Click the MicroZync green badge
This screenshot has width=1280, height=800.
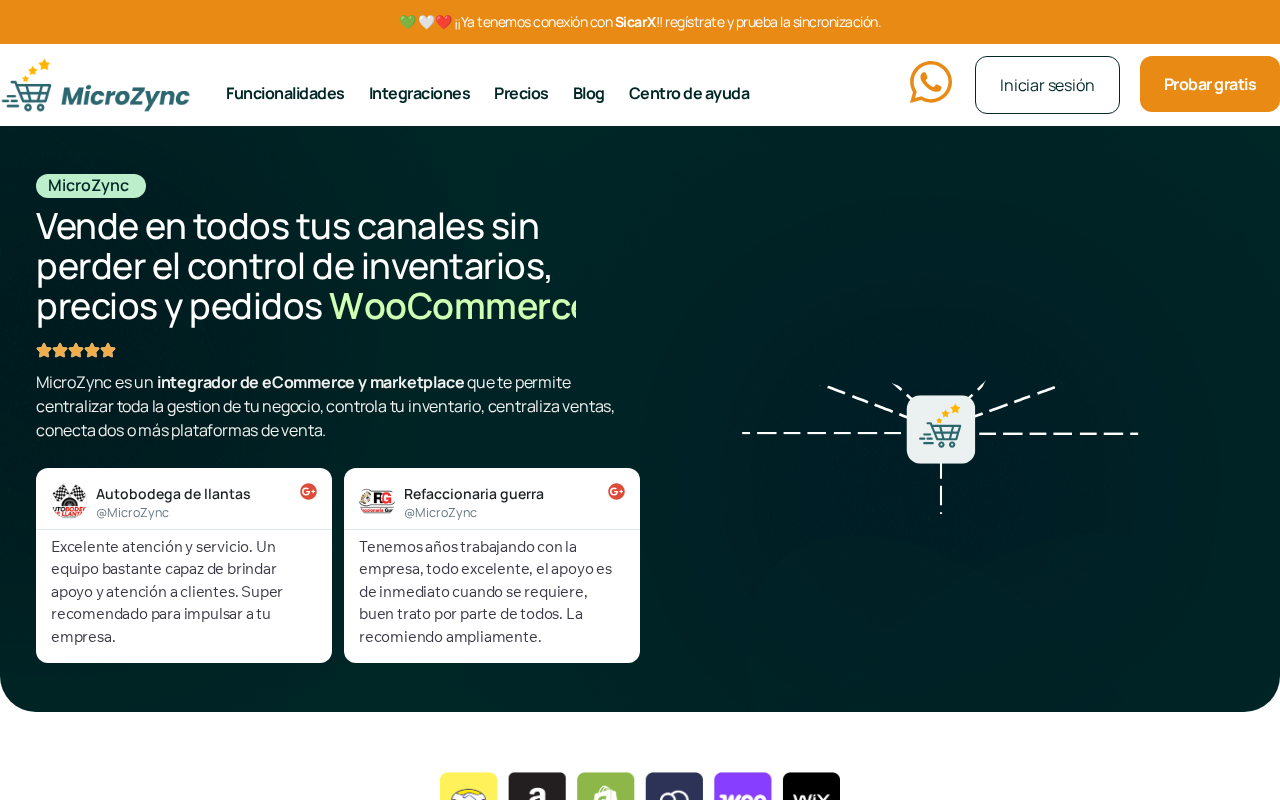pos(91,186)
